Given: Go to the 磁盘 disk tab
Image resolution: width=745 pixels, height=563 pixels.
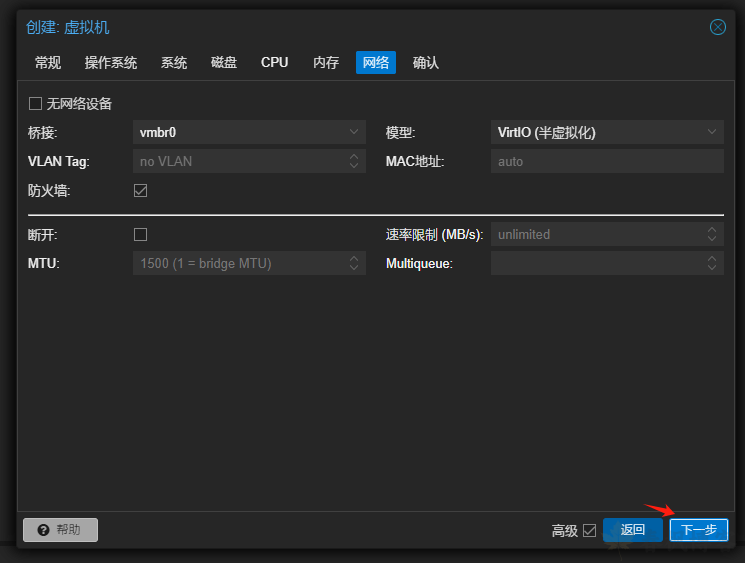Looking at the screenshot, I should [224, 62].
